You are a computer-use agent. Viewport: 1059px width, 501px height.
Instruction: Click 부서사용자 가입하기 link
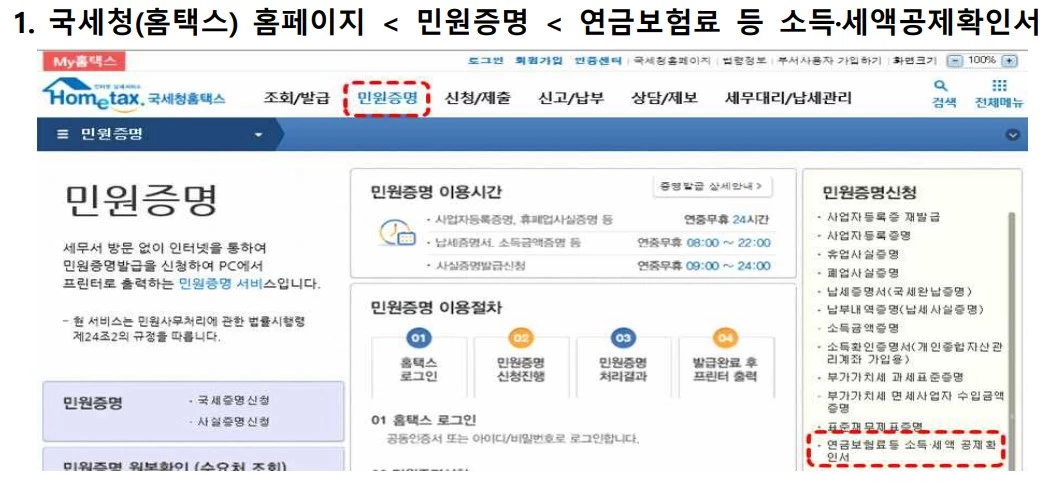(x=829, y=61)
